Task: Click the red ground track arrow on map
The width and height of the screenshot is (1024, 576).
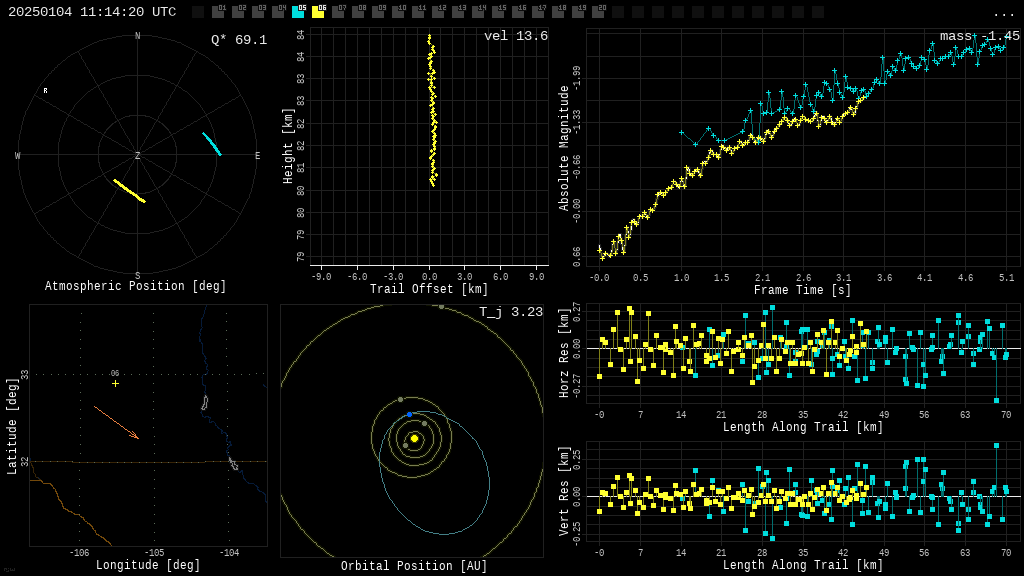Action: (x=116, y=422)
